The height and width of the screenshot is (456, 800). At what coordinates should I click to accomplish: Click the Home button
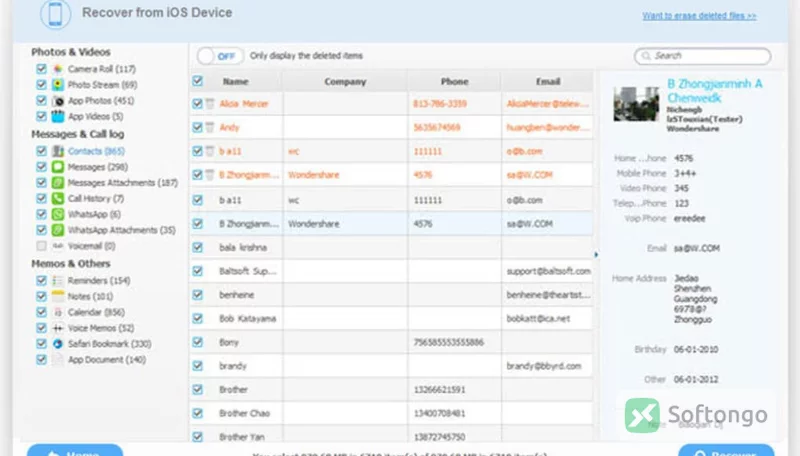point(75,450)
